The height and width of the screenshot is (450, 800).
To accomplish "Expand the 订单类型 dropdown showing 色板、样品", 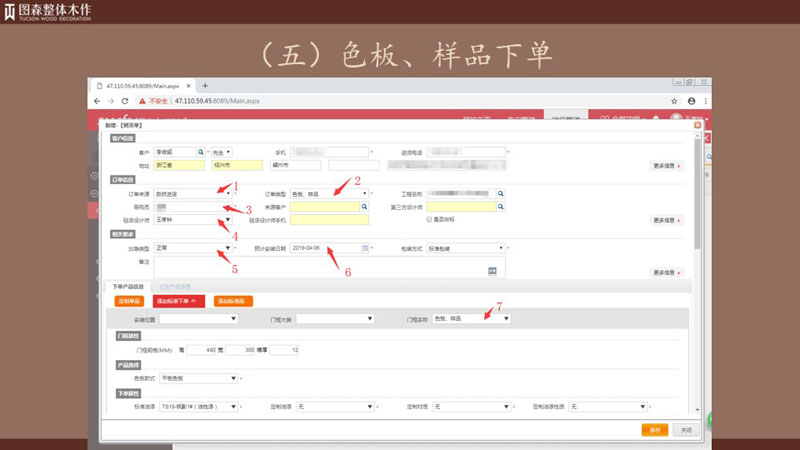I will click(362, 194).
